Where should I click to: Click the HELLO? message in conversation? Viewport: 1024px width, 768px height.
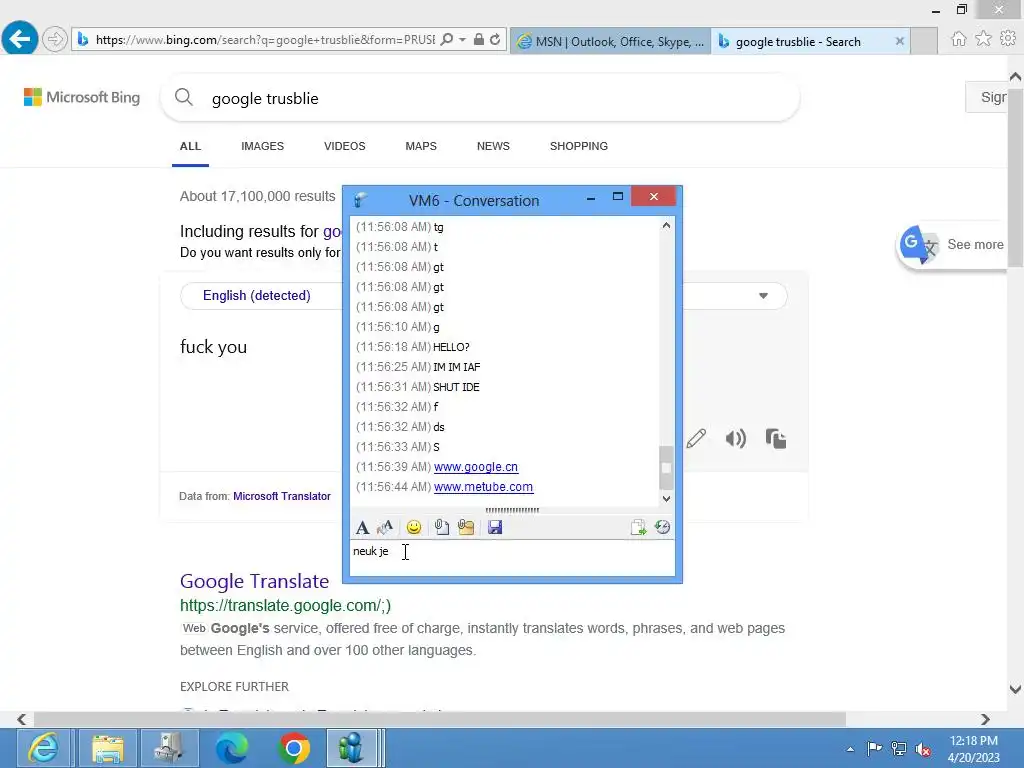(451, 347)
